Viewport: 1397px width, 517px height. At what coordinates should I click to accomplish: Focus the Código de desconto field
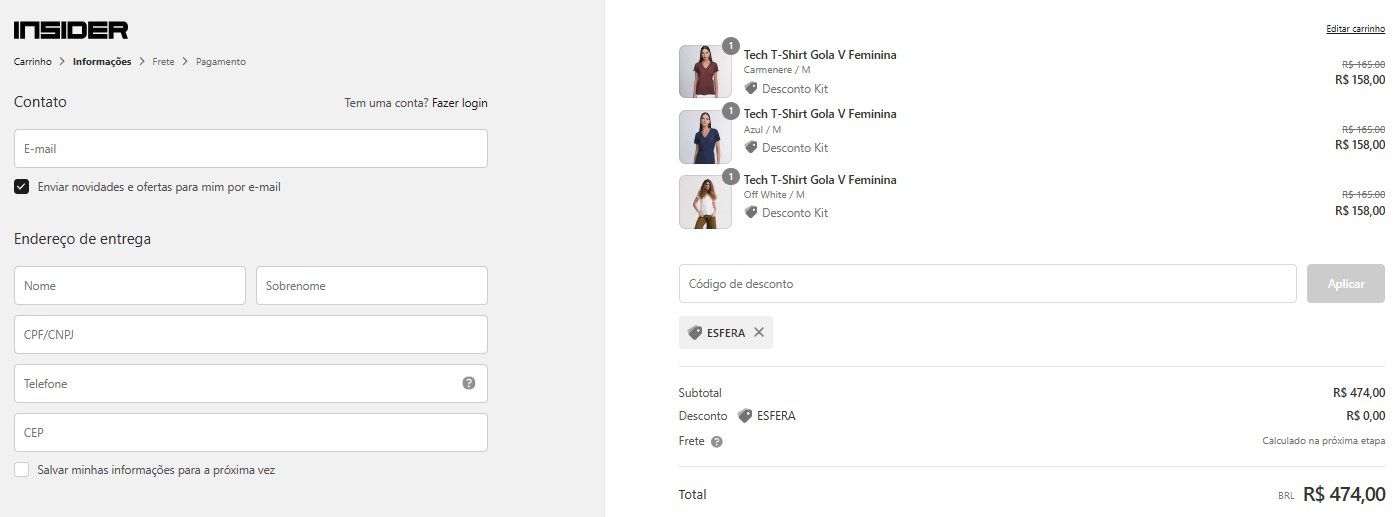[988, 284]
